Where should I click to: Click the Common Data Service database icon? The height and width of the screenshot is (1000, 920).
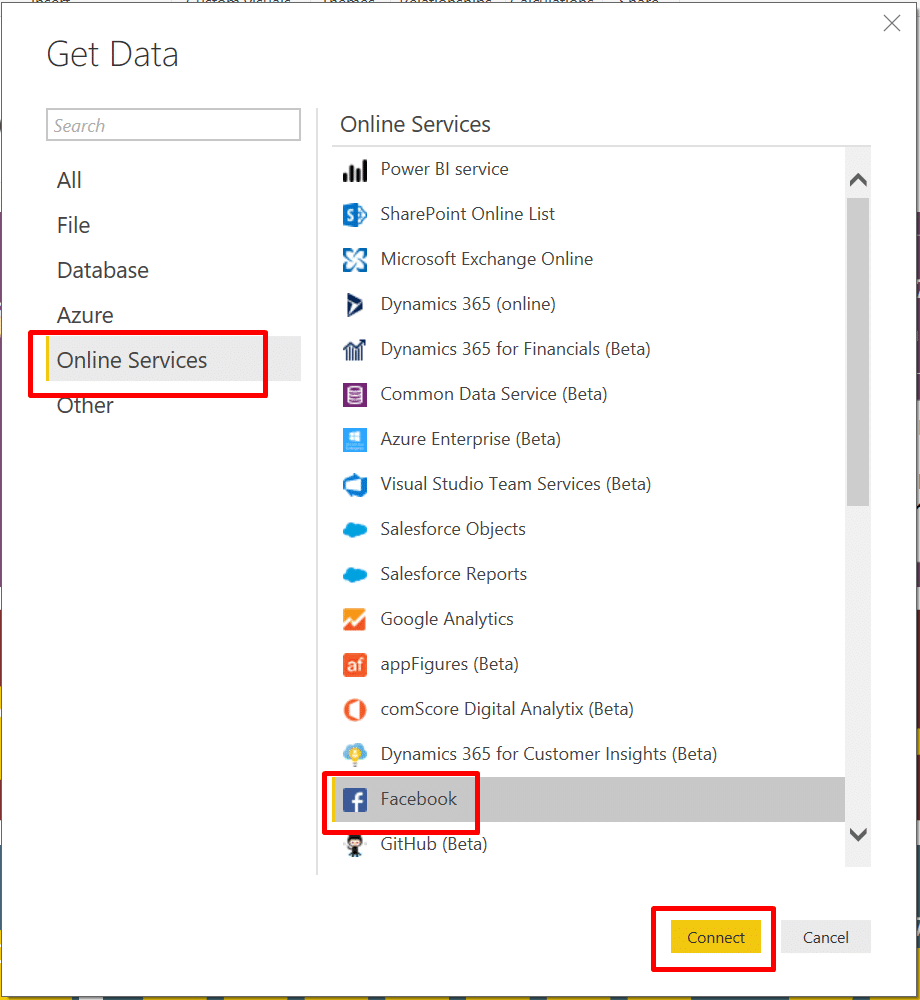click(x=354, y=395)
